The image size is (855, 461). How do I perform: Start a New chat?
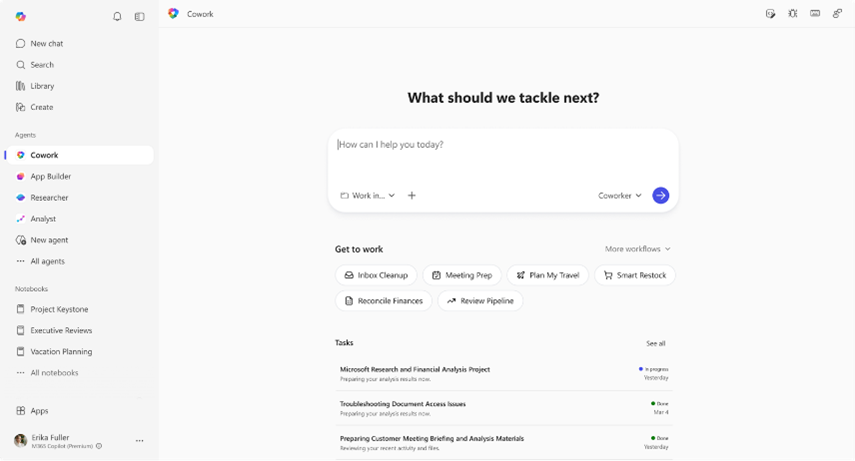79,44
